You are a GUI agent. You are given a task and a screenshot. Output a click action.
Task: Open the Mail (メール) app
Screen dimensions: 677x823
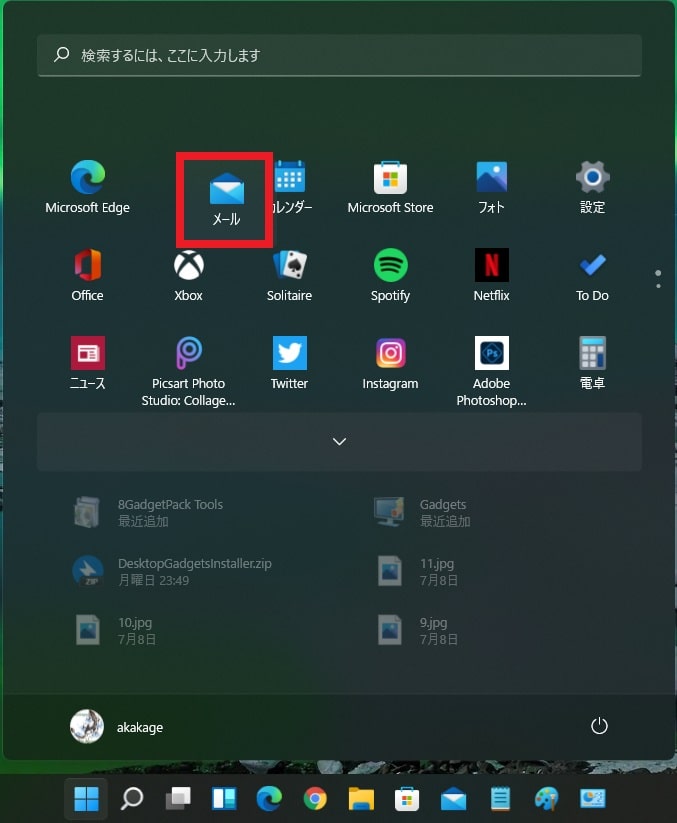(x=226, y=199)
